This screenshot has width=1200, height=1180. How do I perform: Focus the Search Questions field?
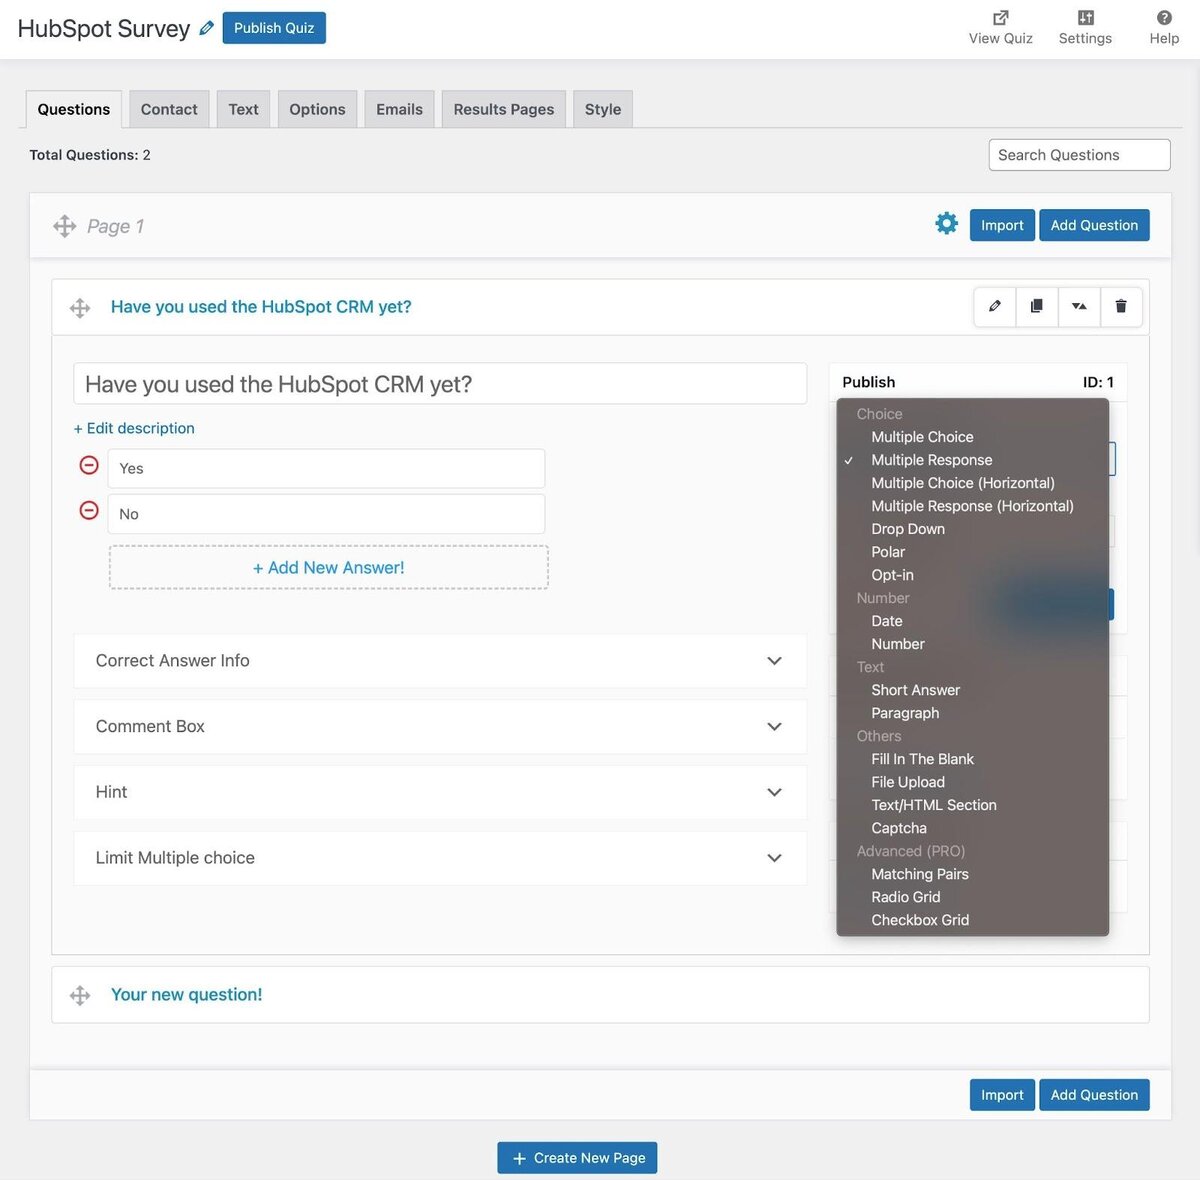pyautogui.click(x=1079, y=155)
